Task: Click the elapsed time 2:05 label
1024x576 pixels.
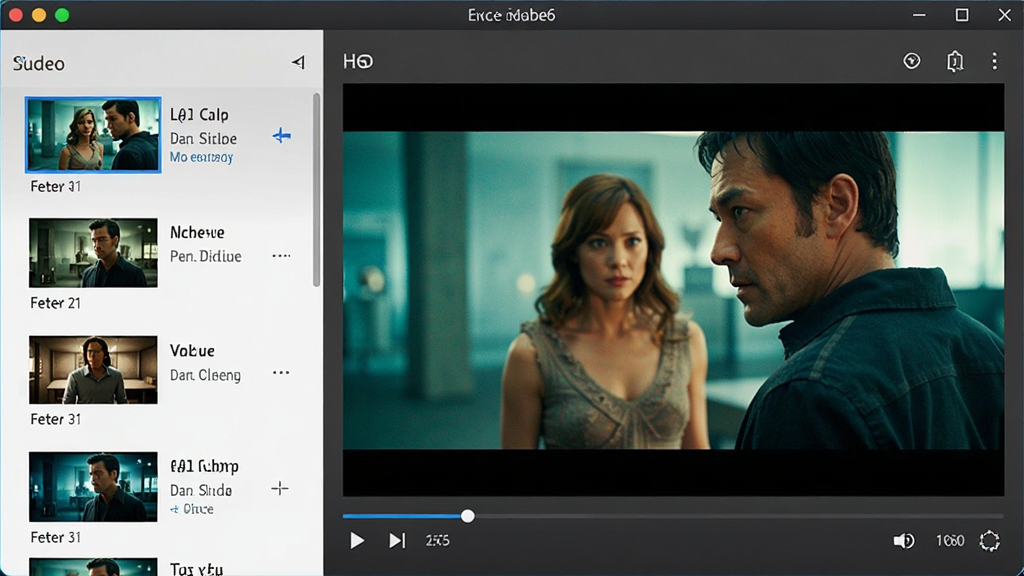Action: (x=438, y=541)
